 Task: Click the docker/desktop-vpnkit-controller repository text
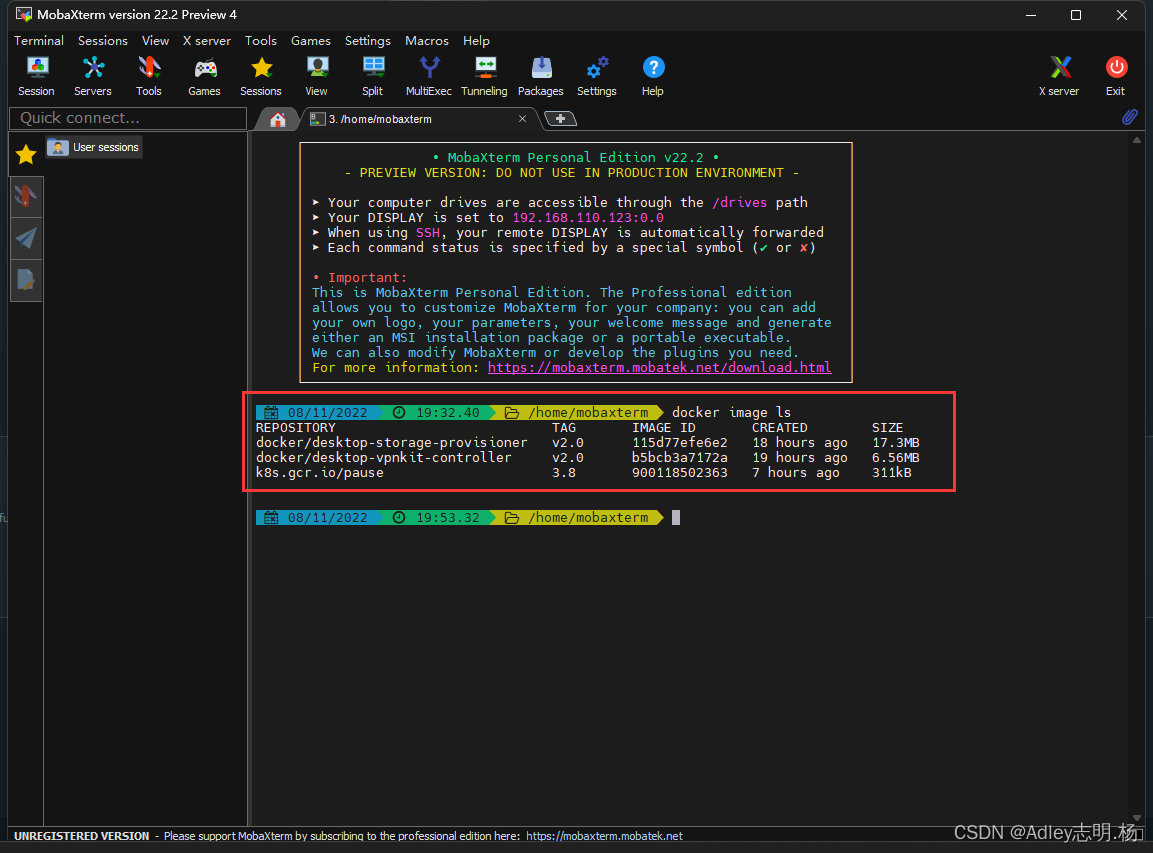[384, 457]
